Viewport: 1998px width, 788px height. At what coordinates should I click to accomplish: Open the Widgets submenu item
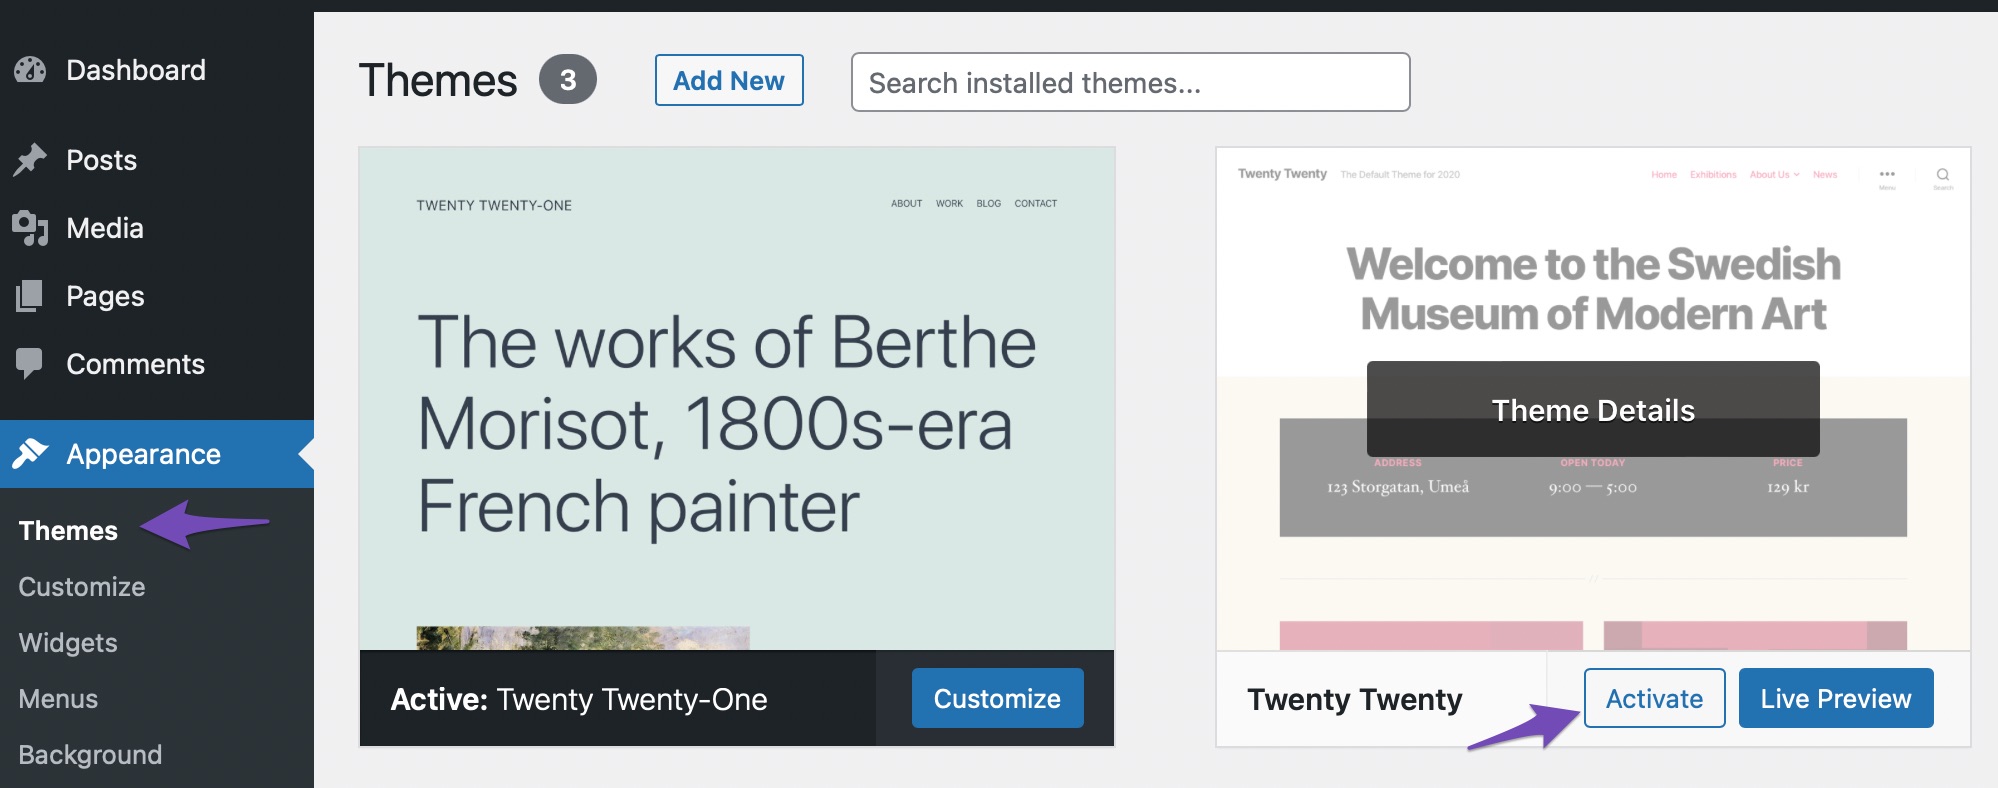pyautogui.click(x=68, y=642)
